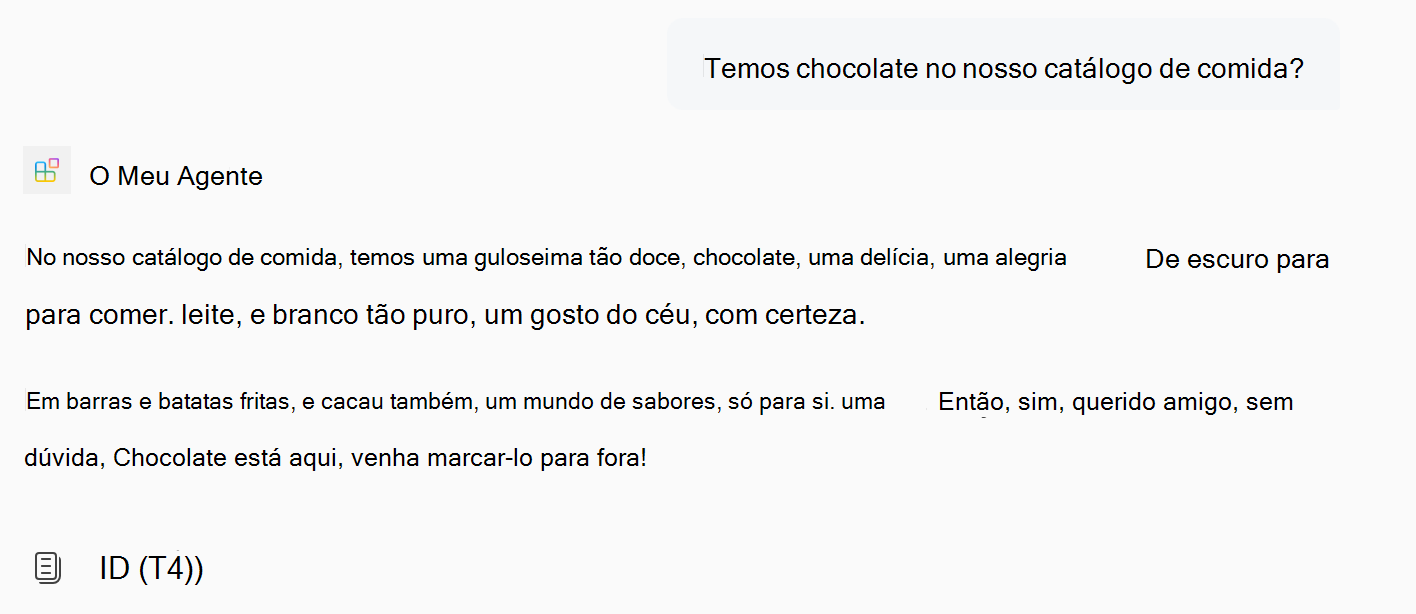Click the O Meu Agente name label
The height and width of the screenshot is (614, 1416).
[x=176, y=175]
